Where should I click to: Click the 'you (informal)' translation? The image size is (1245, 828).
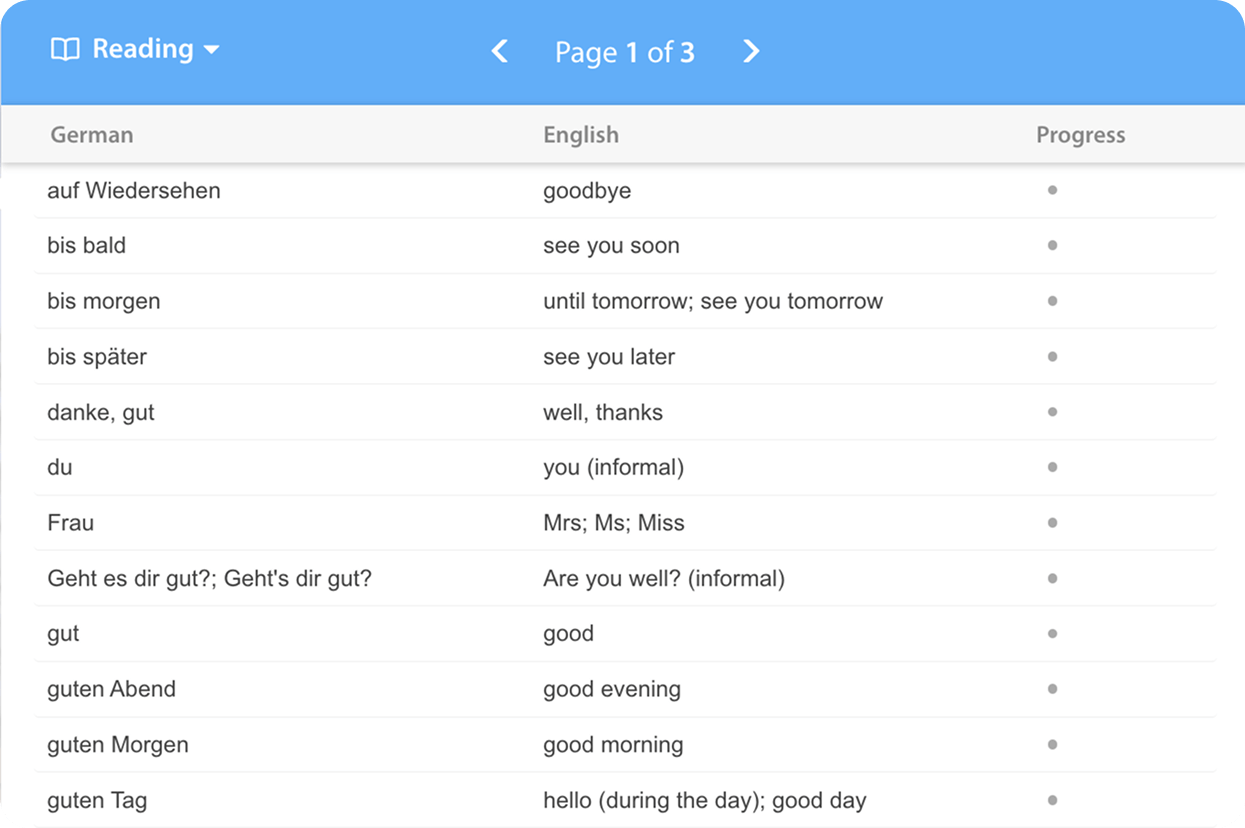click(613, 467)
